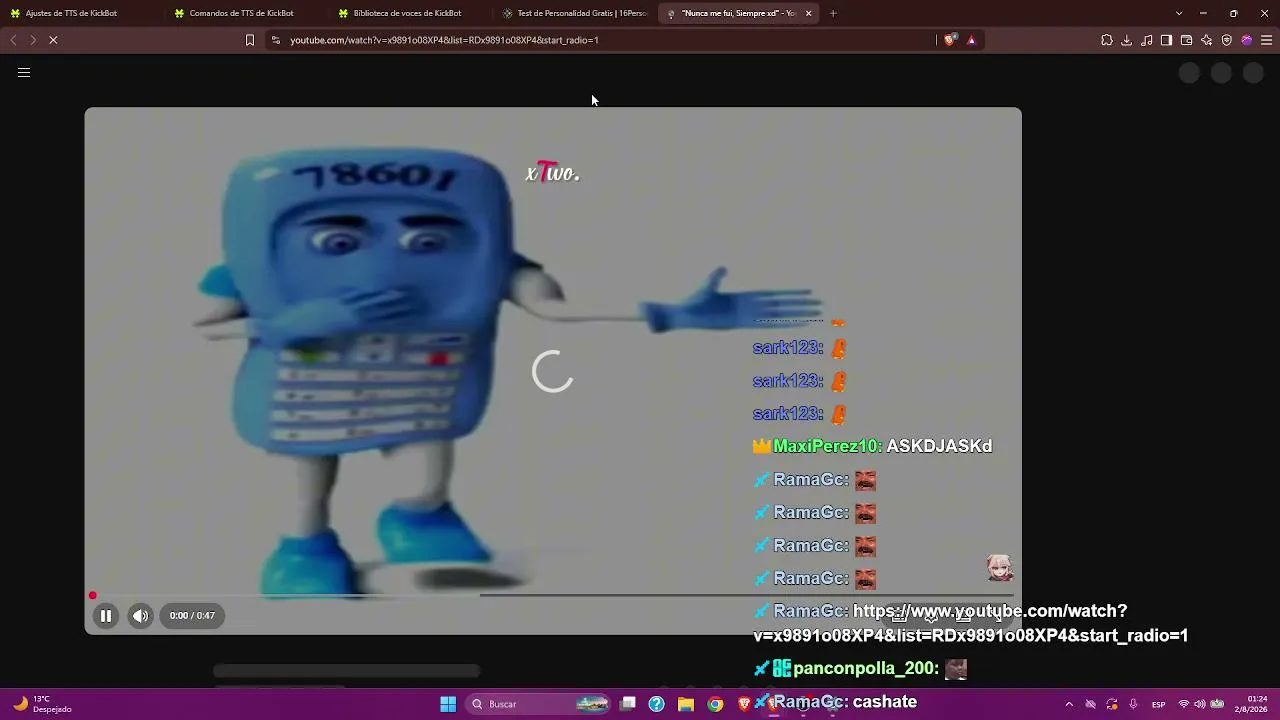Open a new browser tab with the plus button
Image resolution: width=1280 pixels, height=720 pixels.
(x=834, y=13)
